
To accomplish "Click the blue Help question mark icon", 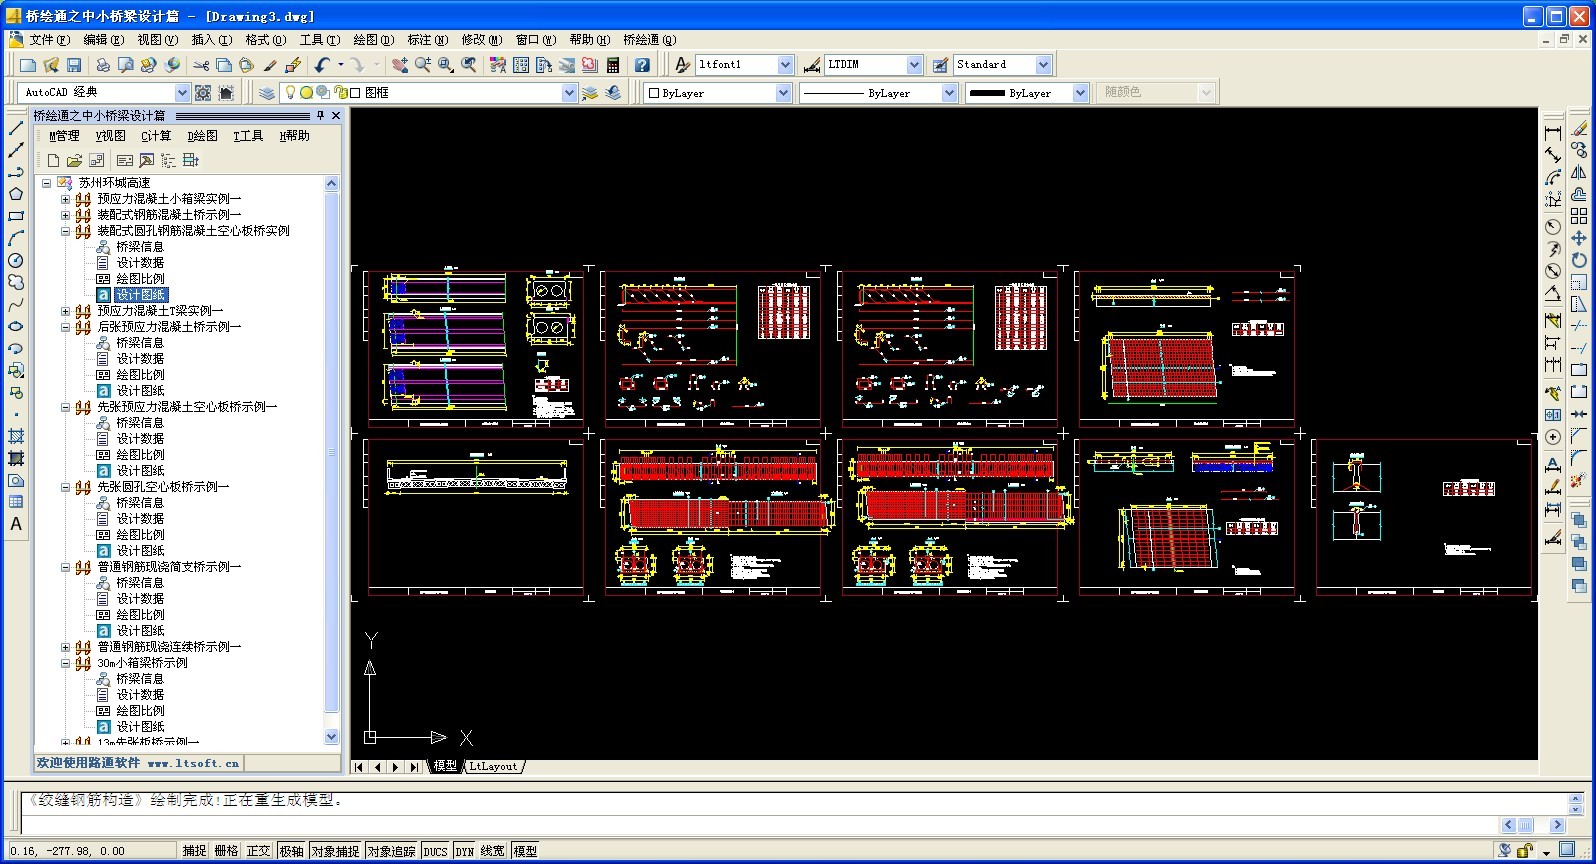I will coord(642,65).
